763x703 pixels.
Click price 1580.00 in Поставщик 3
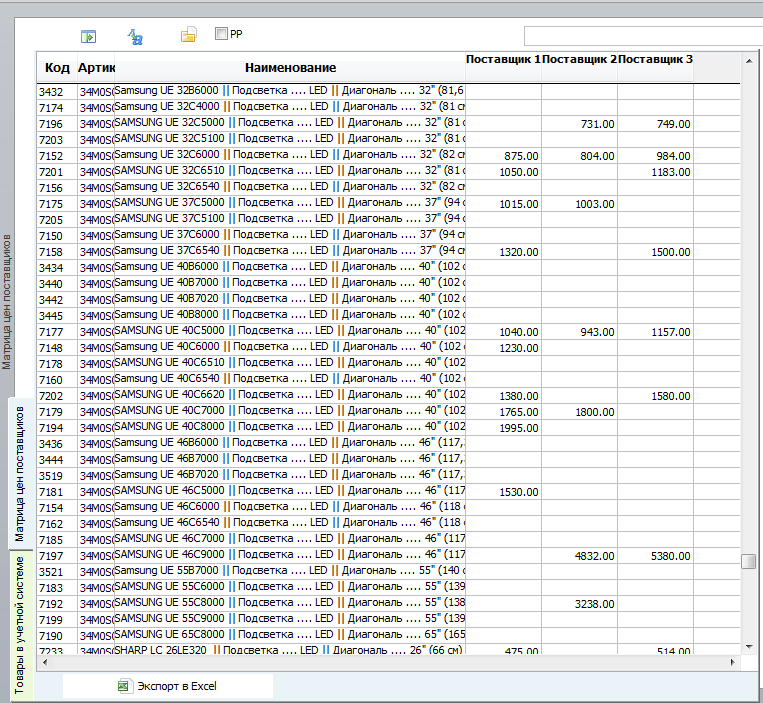coord(671,396)
